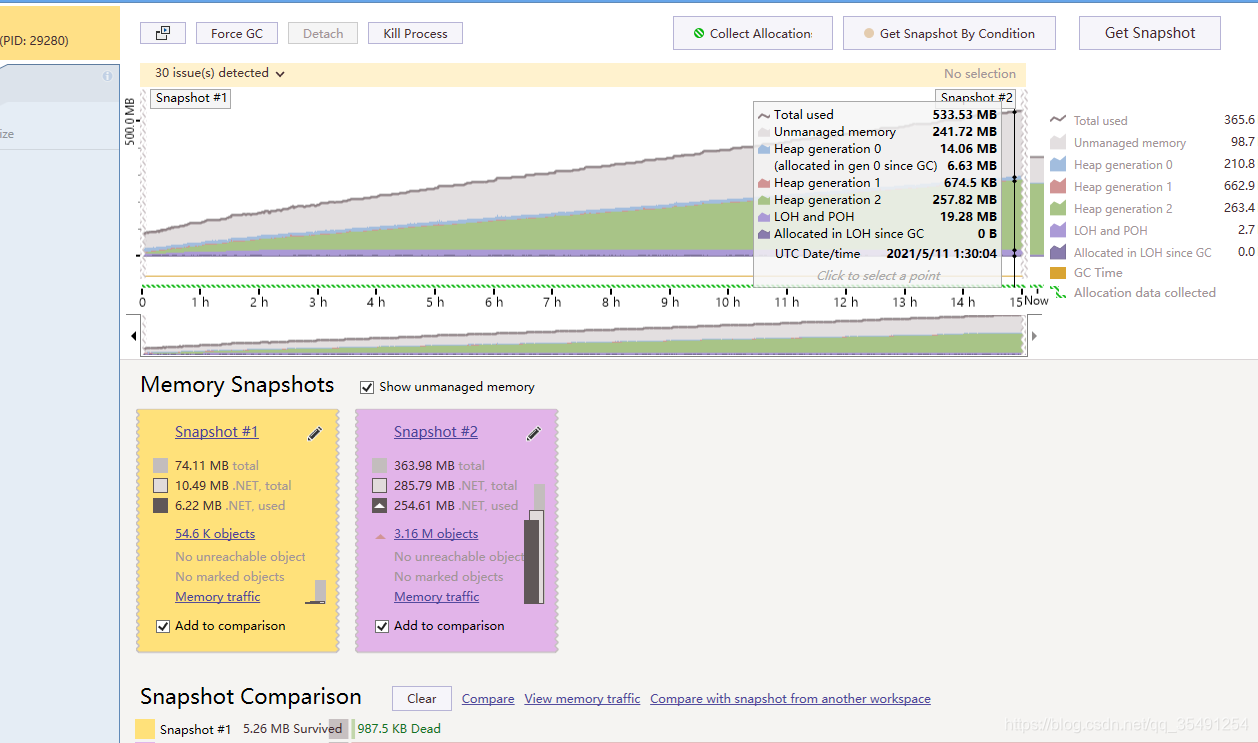This screenshot has height=743, width=1258.
Task: Click the timeline overview minimap
Action: pyautogui.click(x=583, y=335)
